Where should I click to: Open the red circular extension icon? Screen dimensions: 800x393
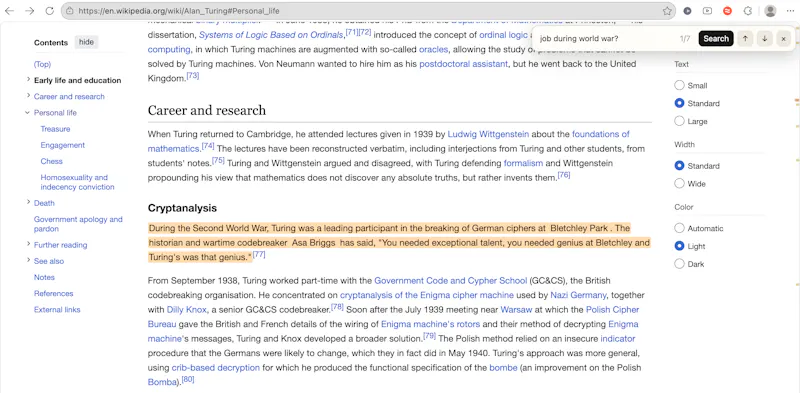pyautogui.click(x=728, y=11)
